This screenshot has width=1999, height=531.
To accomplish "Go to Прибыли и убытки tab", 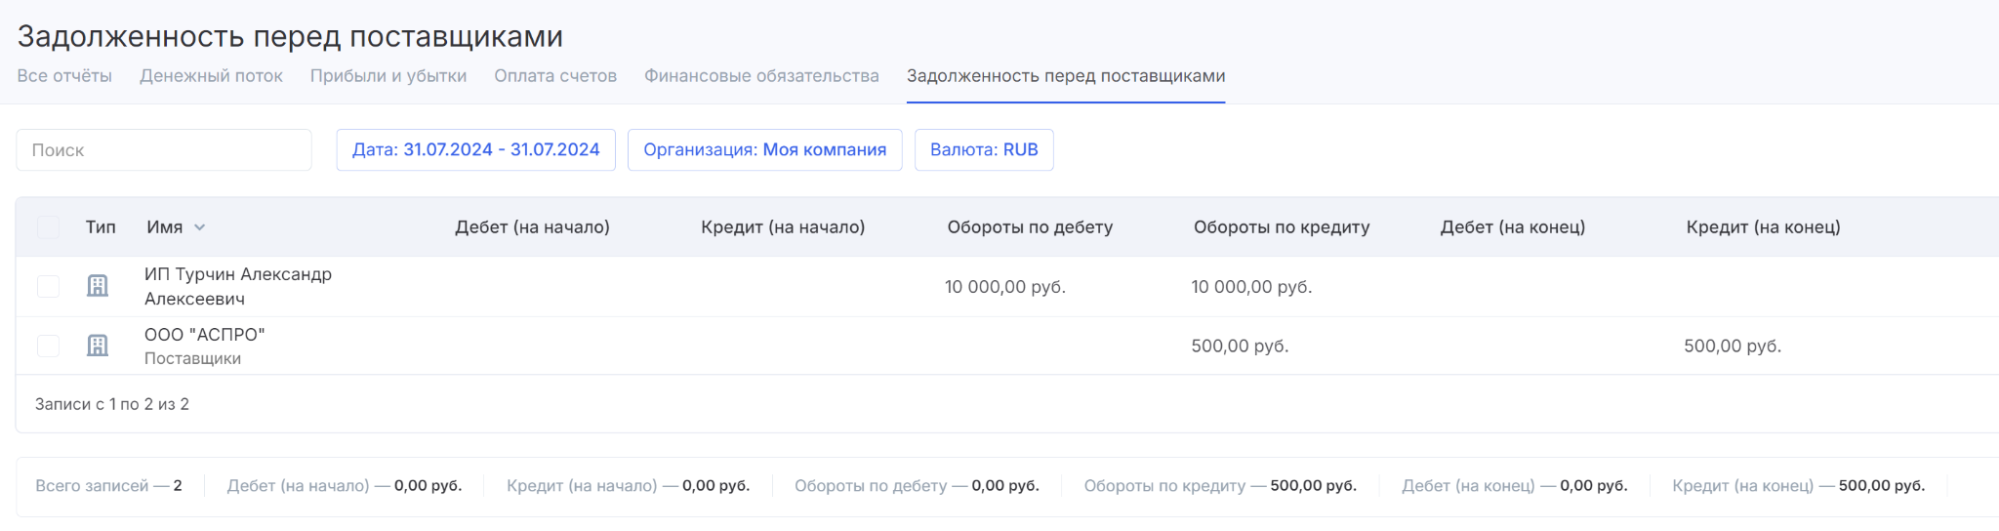I will click(388, 76).
